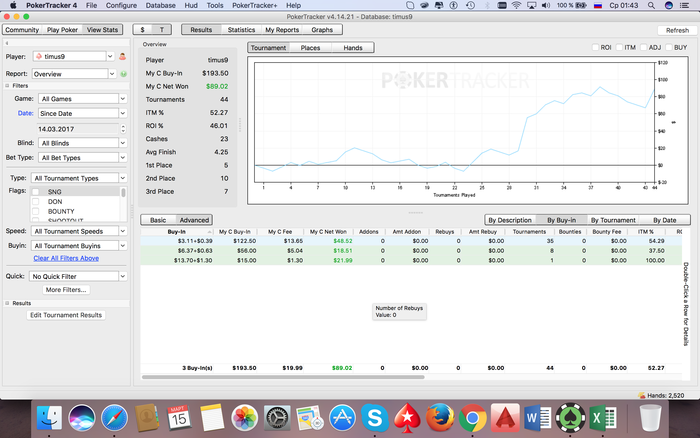The height and width of the screenshot is (438, 700).
Task: Open the All Tournament Buyins dropdown
Action: (x=79, y=246)
